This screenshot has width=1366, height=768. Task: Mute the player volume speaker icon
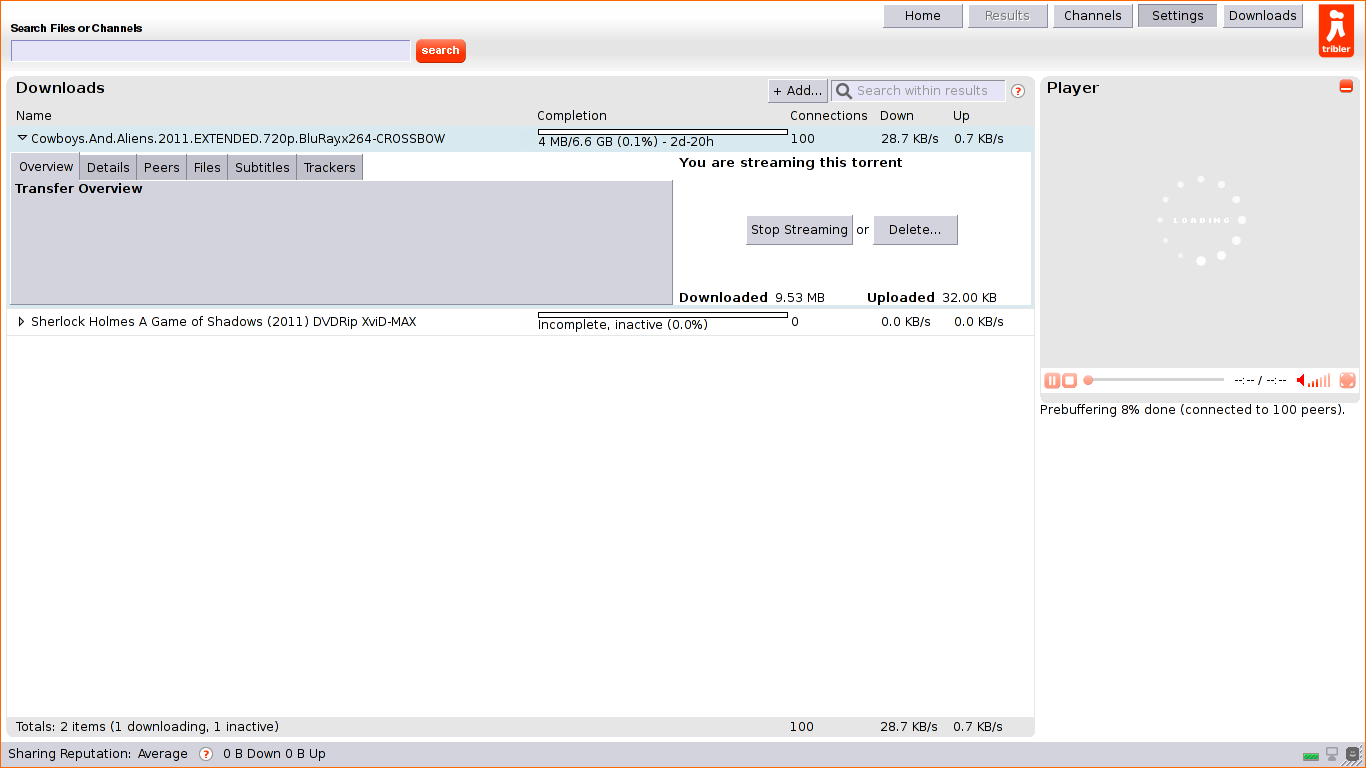click(x=1301, y=380)
